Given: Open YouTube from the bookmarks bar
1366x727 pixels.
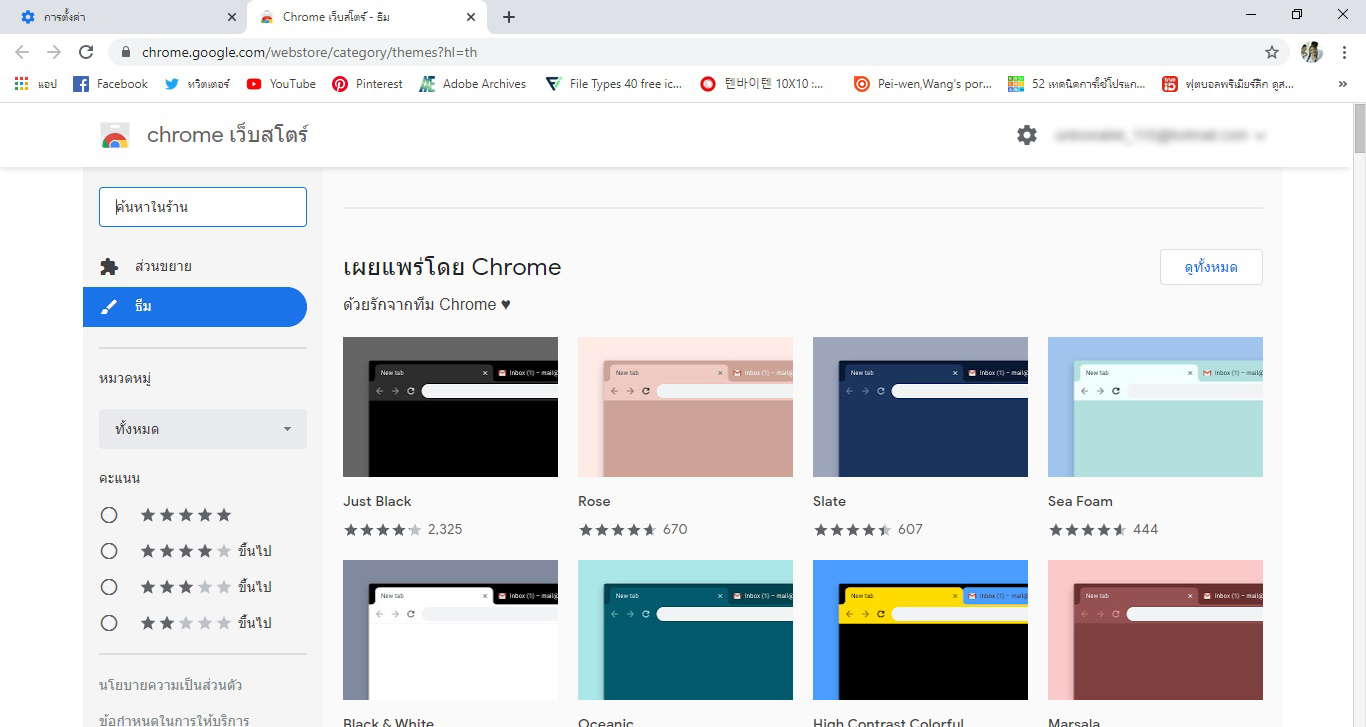Looking at the screenshot, I should (x=280, y=84).
